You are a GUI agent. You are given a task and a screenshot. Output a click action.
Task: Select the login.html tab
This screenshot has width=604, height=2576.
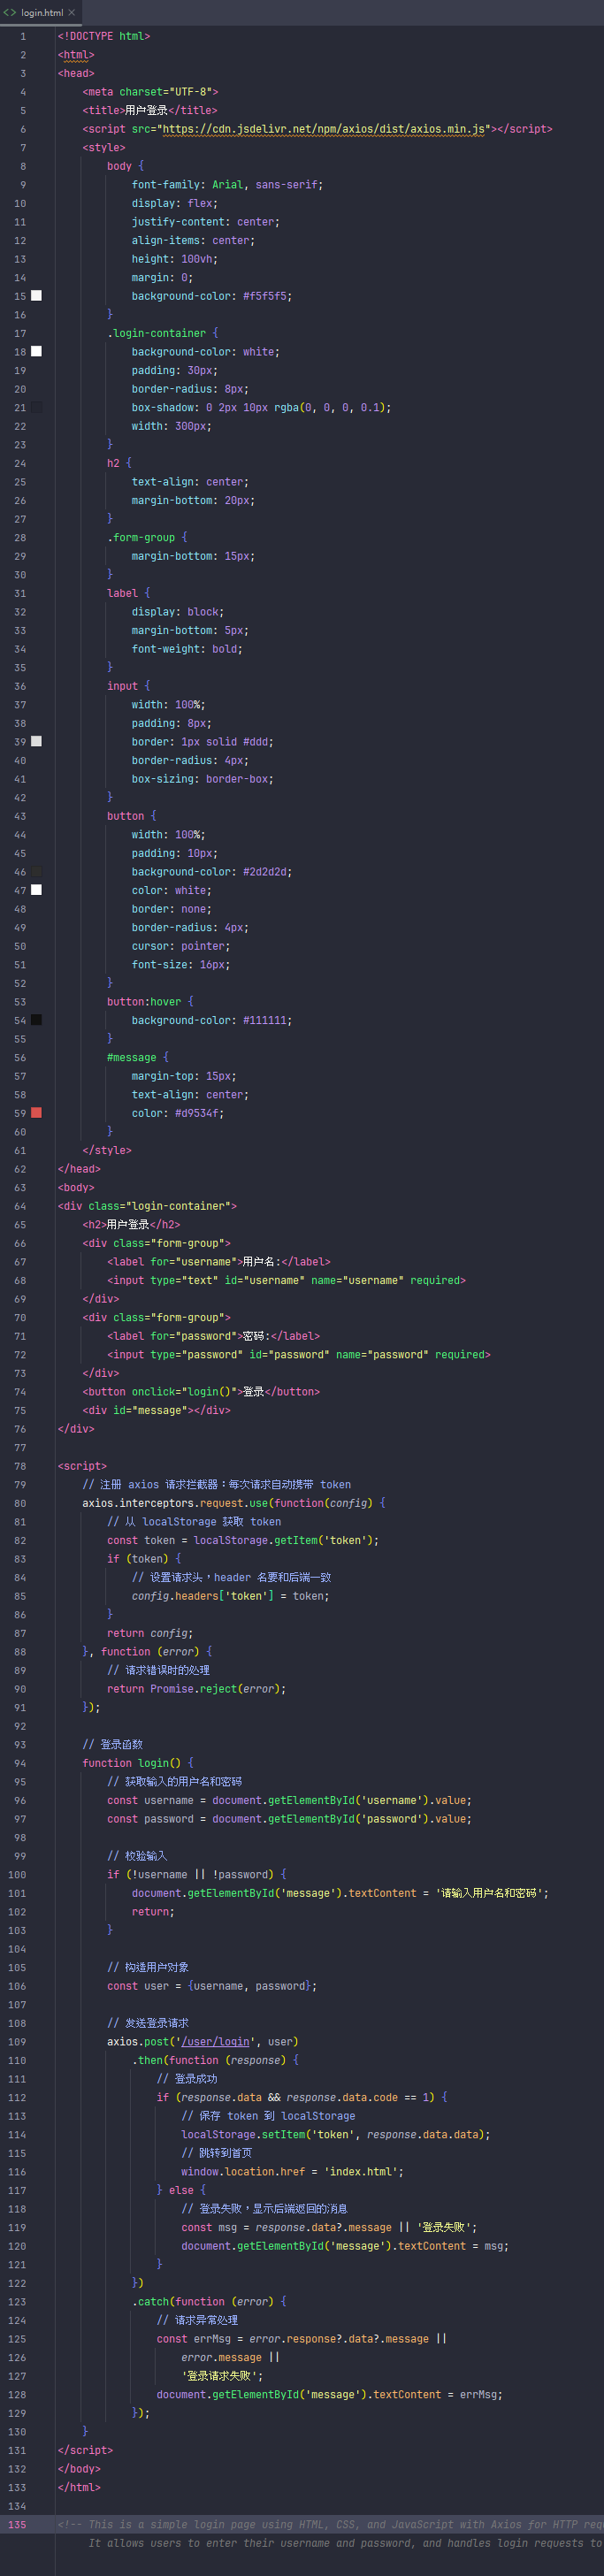(x=40, y=13)
